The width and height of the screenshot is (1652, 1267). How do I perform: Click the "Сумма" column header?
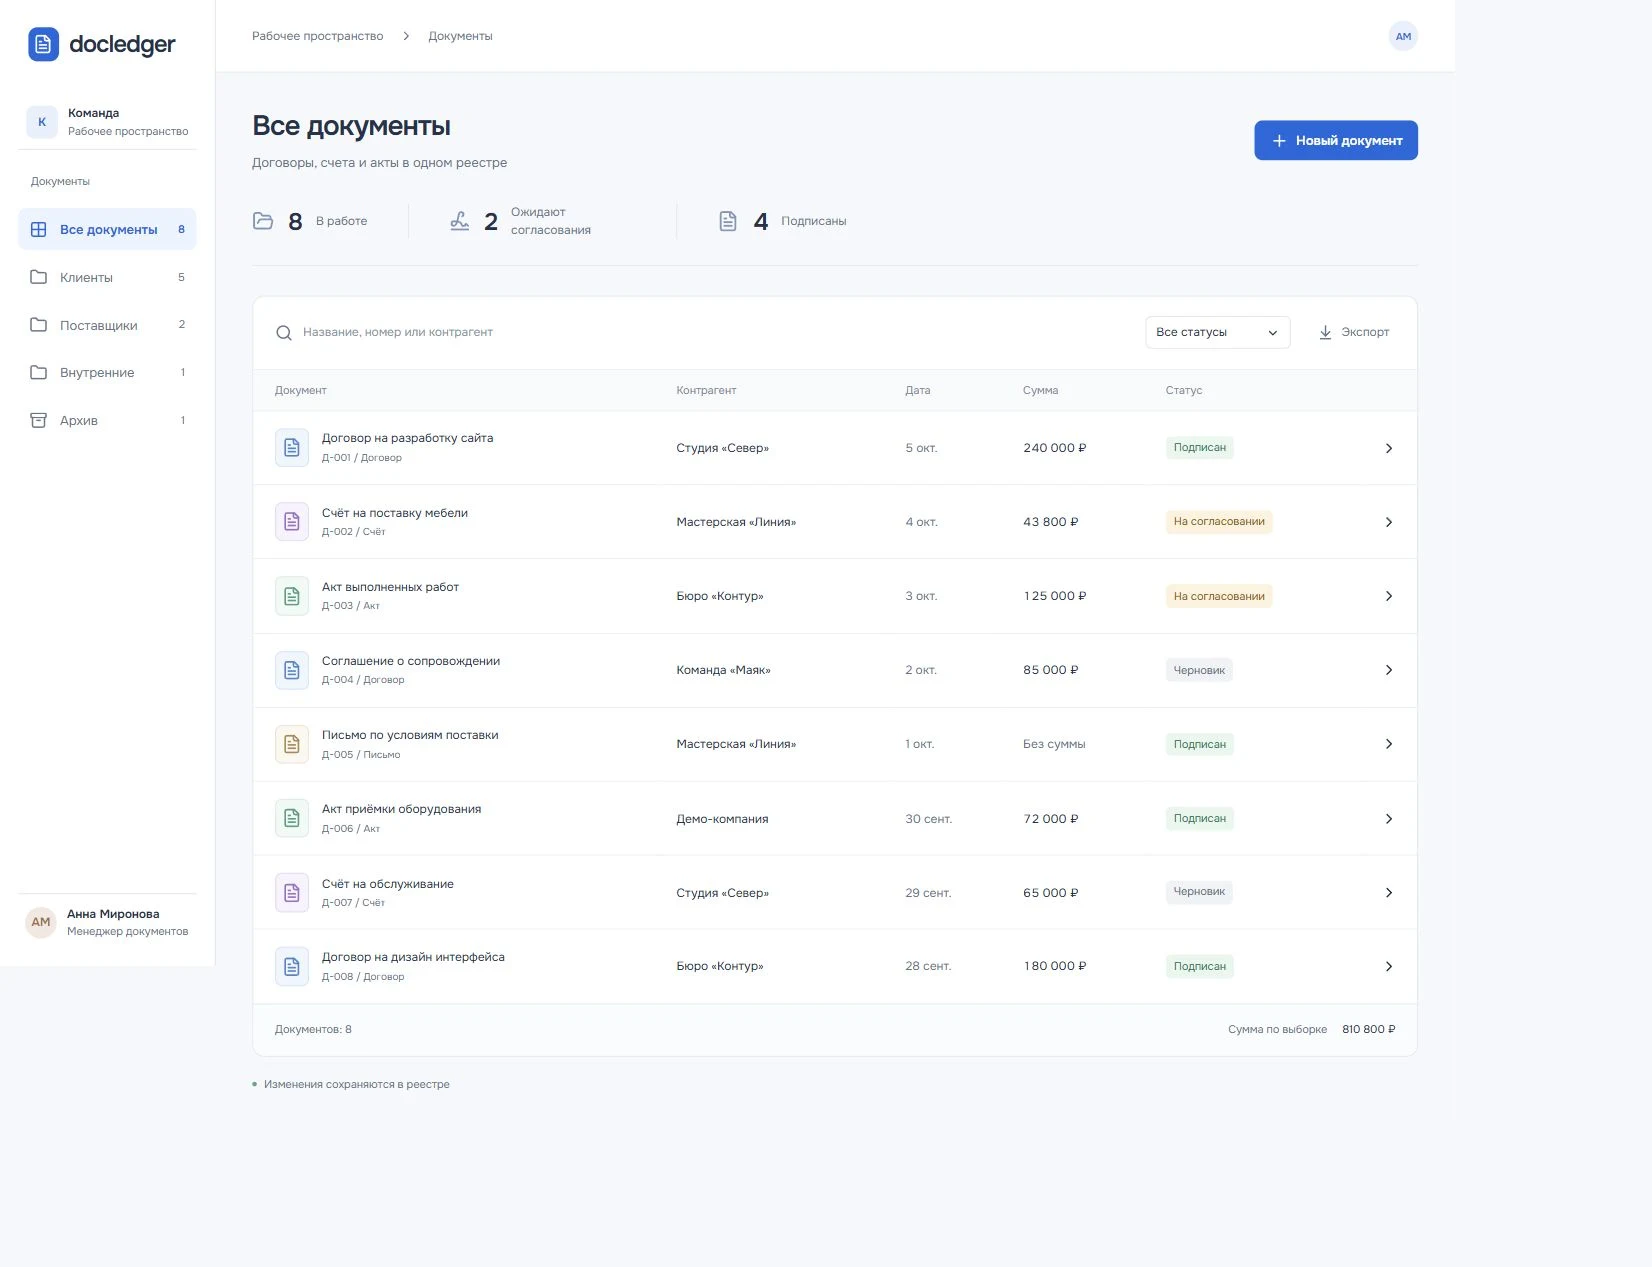(1040, 390)
